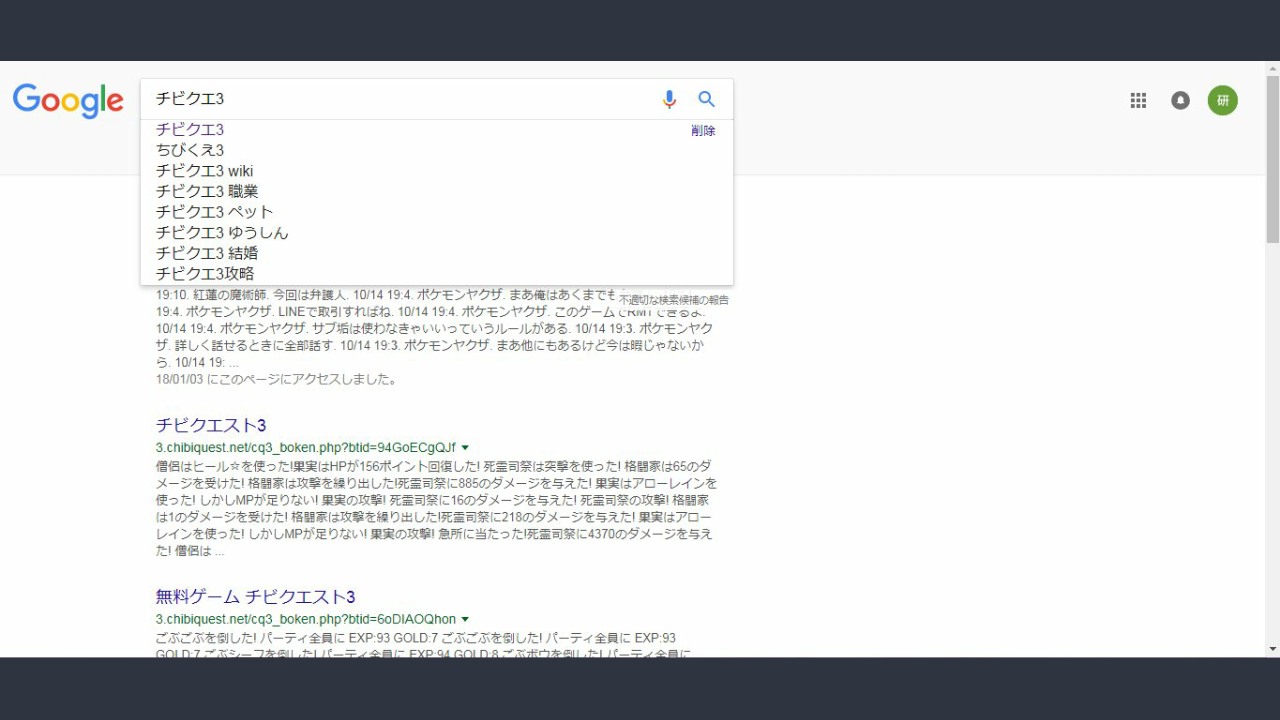Click the scrollbar up arrow
1280x720 pixels.
1272,68
